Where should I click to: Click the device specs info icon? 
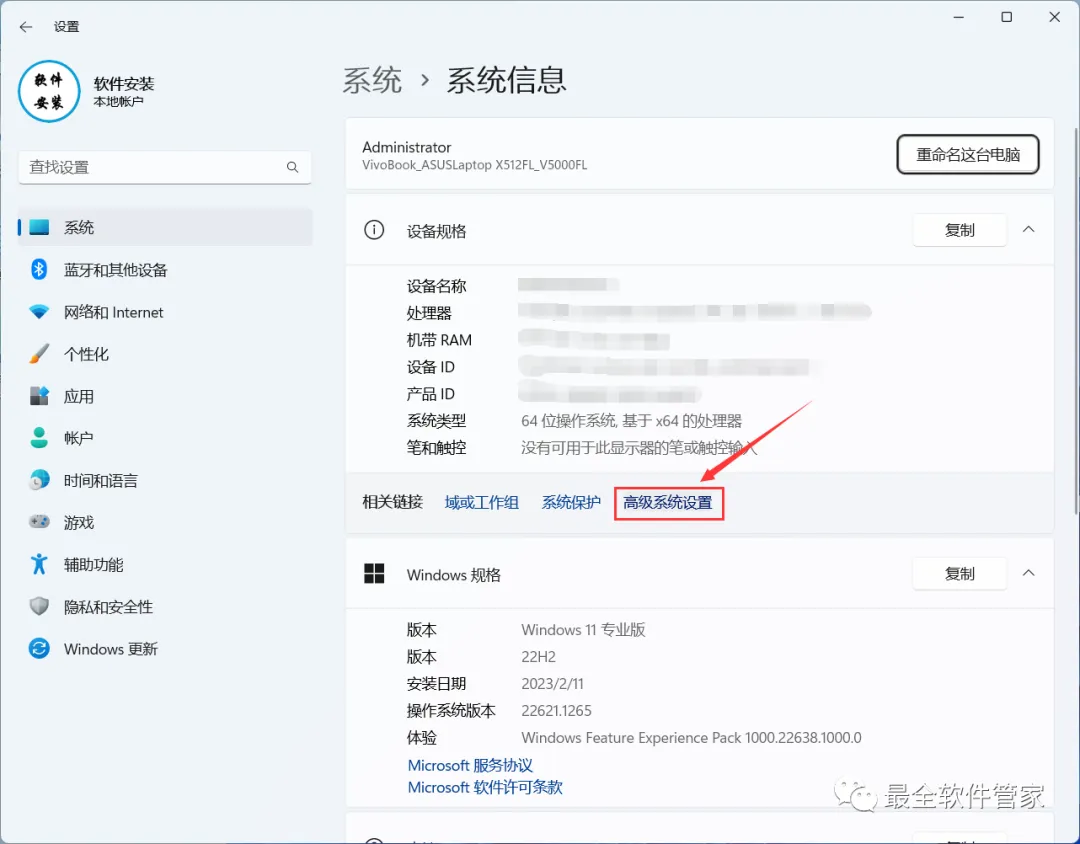(x=374, y=230)
